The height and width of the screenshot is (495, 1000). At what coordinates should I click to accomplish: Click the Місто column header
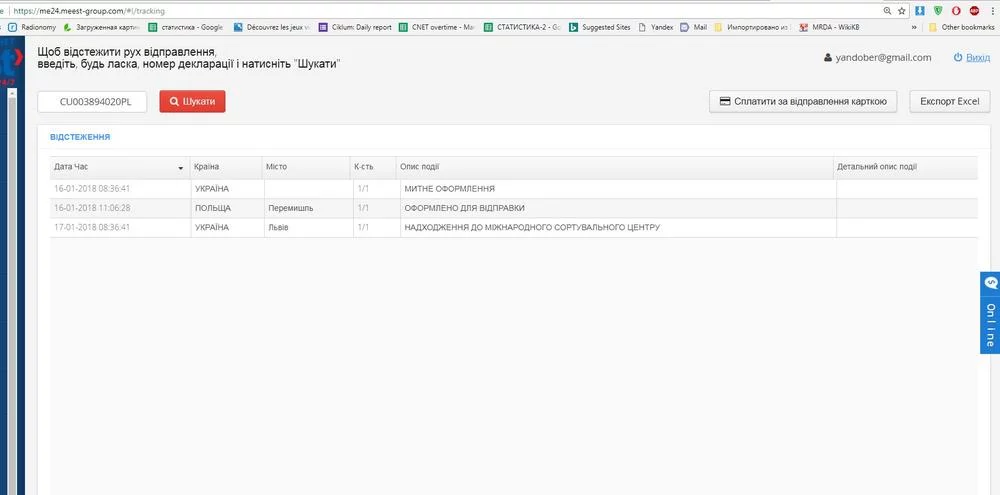[x=306, y=166]
